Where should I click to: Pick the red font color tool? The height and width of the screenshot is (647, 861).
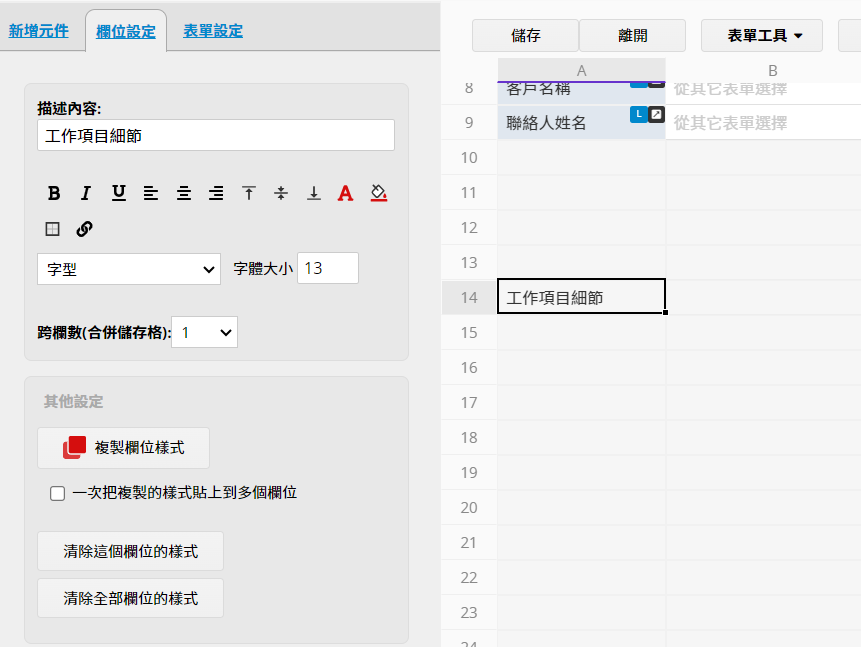(345, 193)
